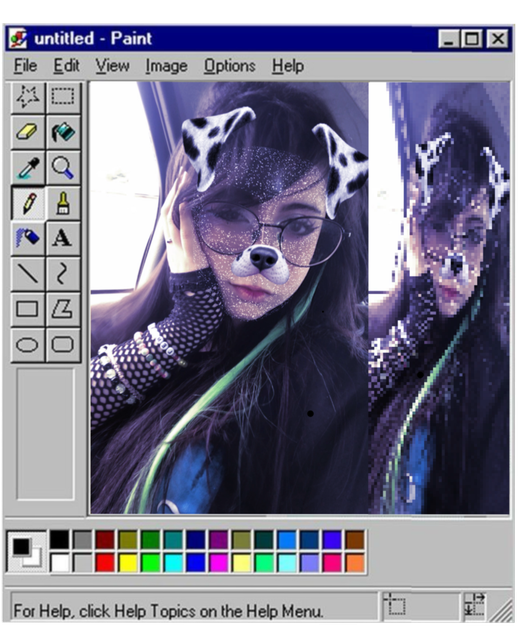518x640 pixels.
Task: Pick the white color swatch
Action: point(60,562)
